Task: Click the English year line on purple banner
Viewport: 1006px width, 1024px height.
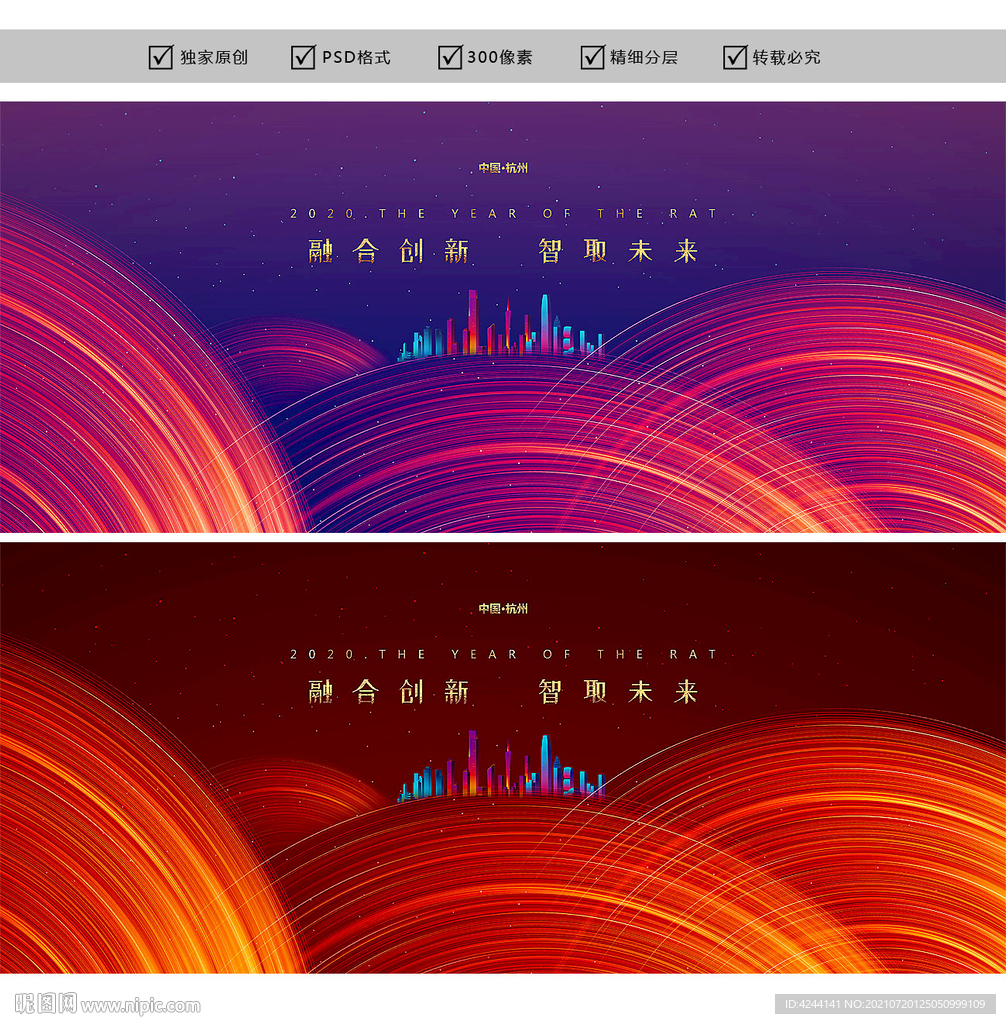Action: tap(504, 214)
